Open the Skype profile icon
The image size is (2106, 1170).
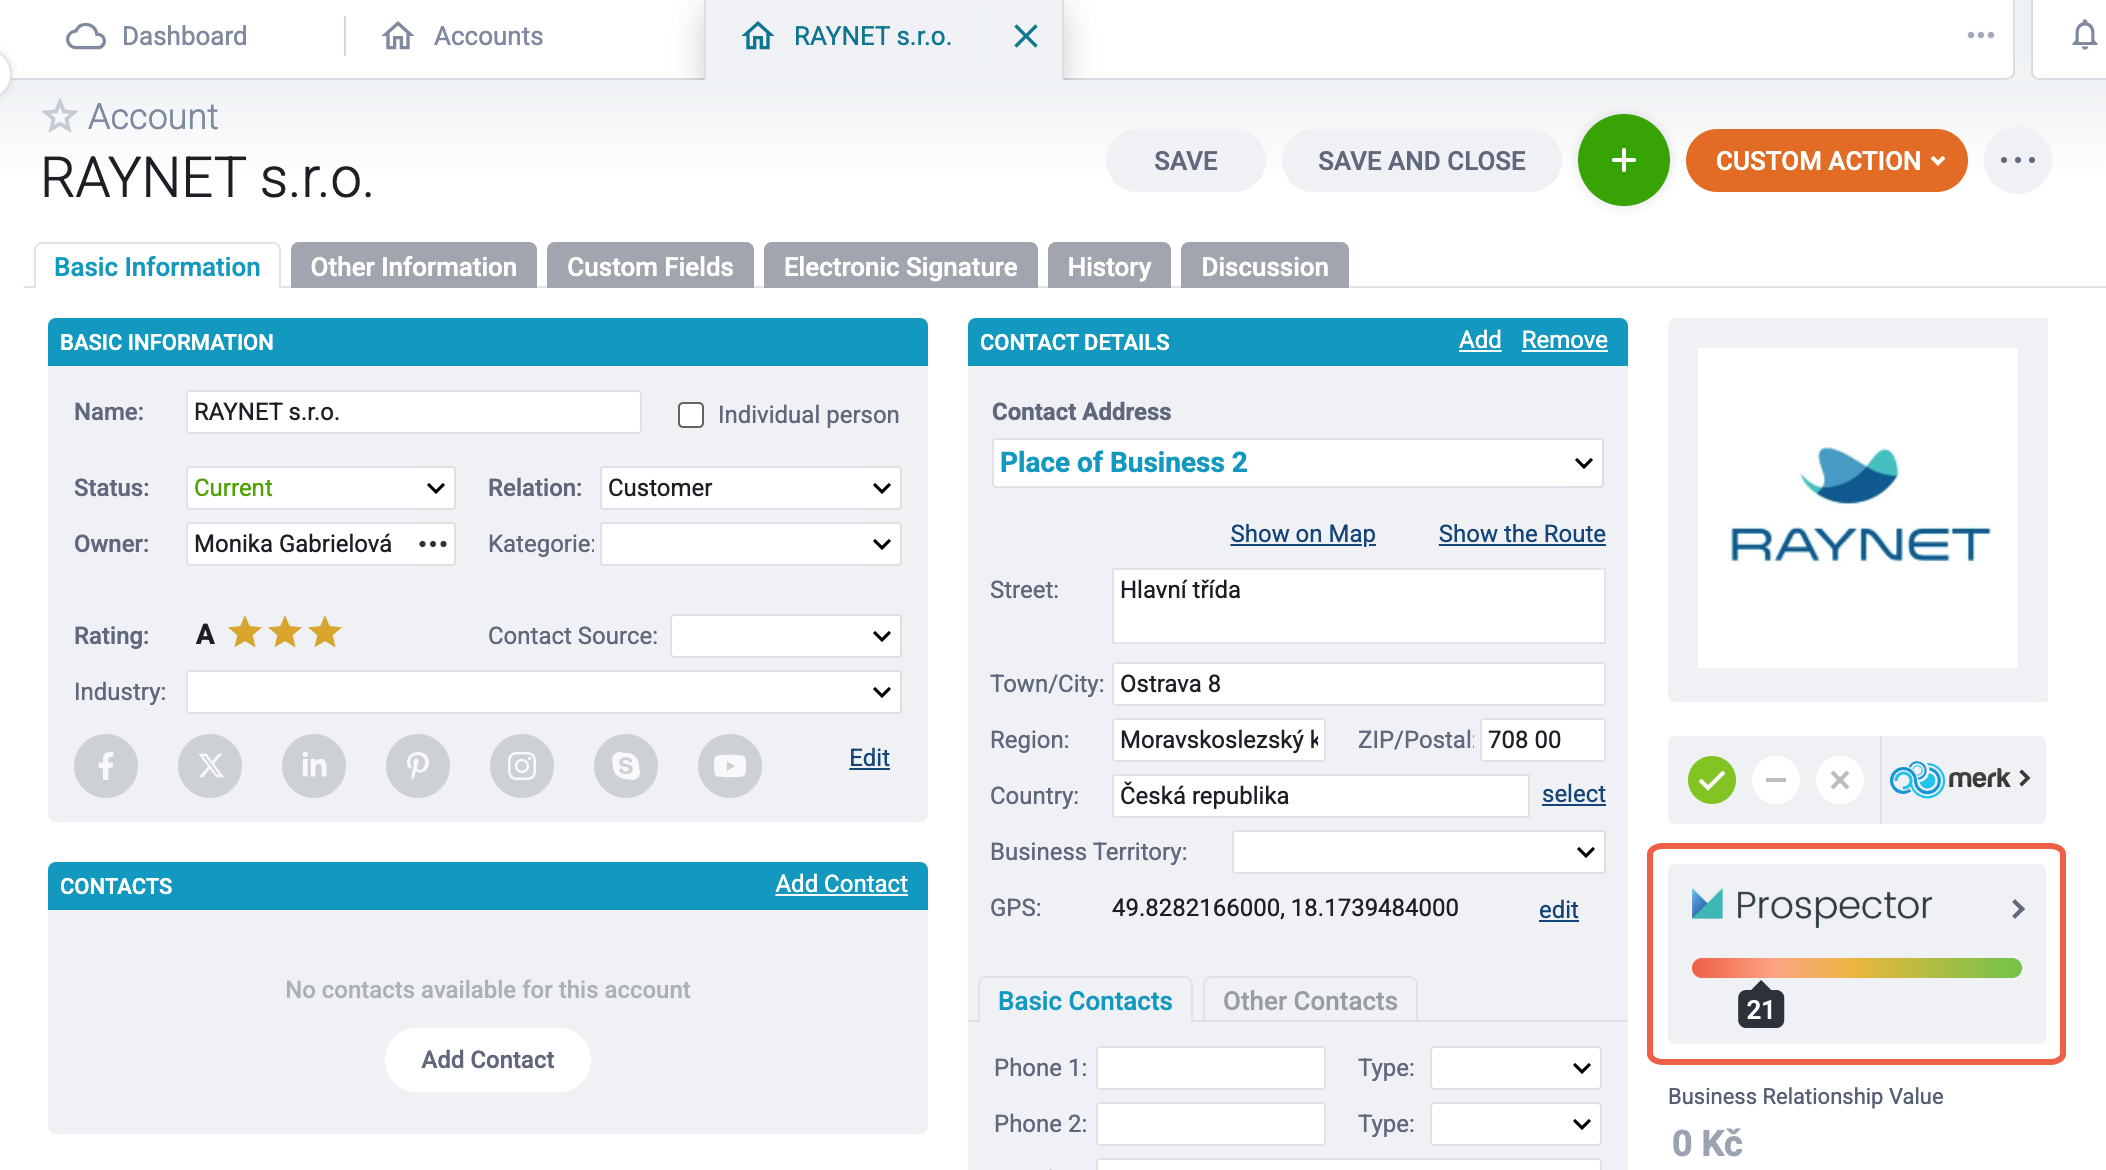point(626,766)
